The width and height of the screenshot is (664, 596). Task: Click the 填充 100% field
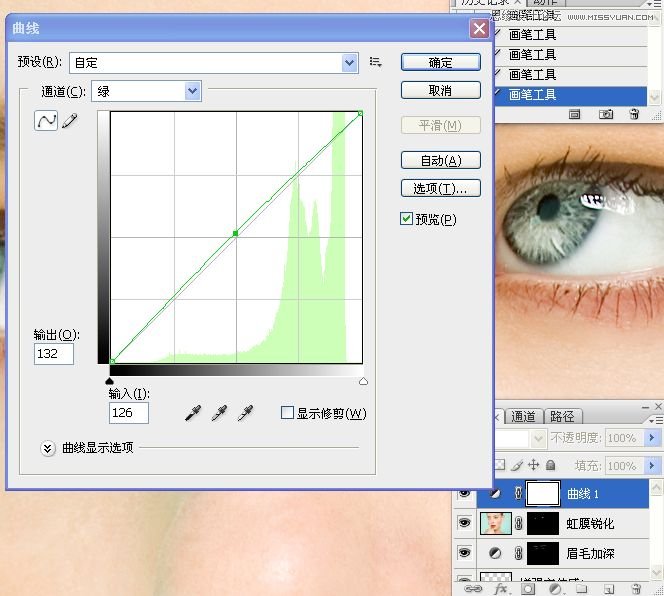click(625, 466)
